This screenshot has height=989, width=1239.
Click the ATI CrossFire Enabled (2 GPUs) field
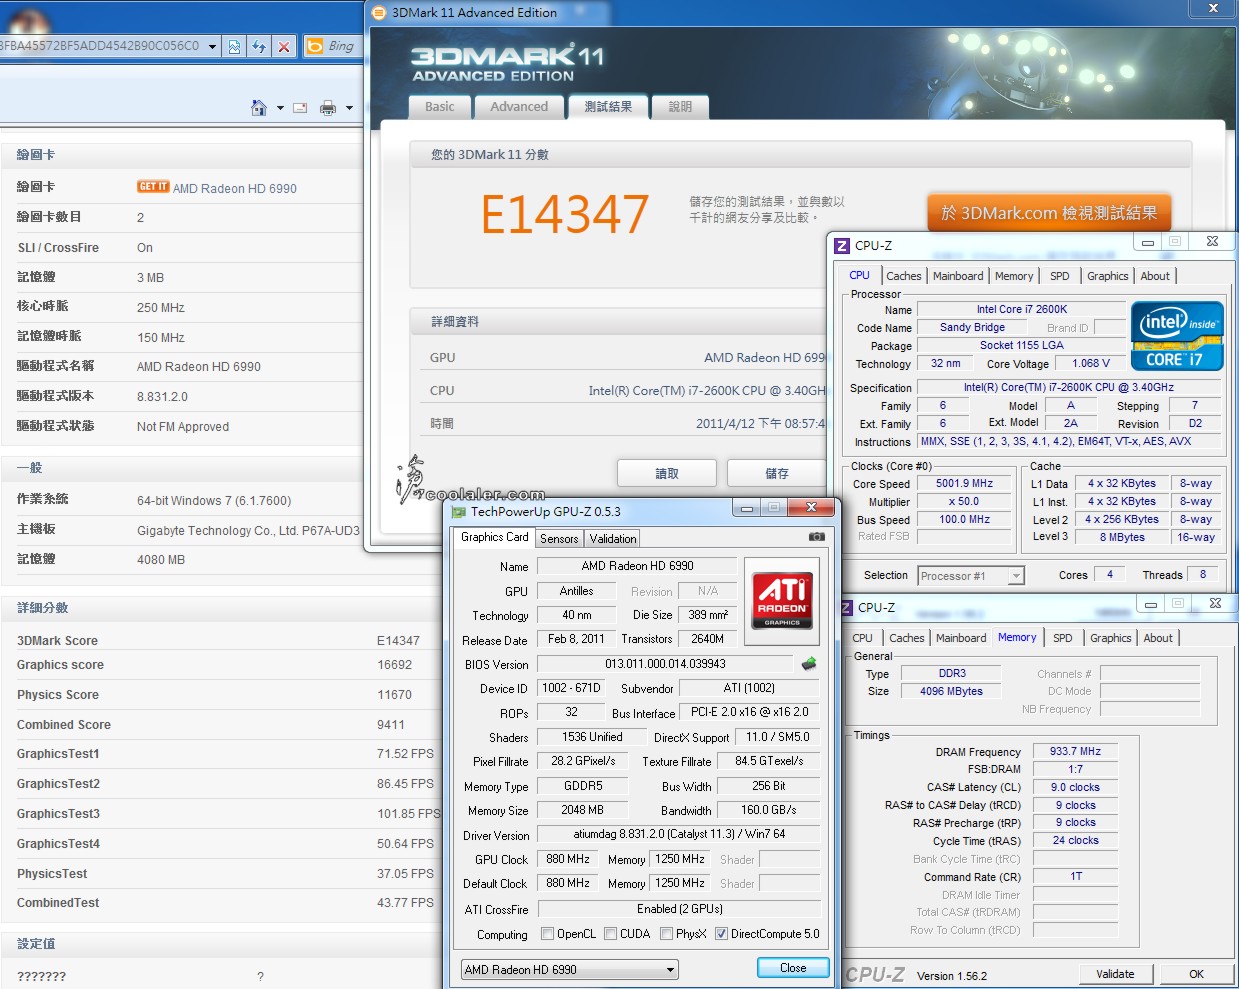tap(679, 909)
